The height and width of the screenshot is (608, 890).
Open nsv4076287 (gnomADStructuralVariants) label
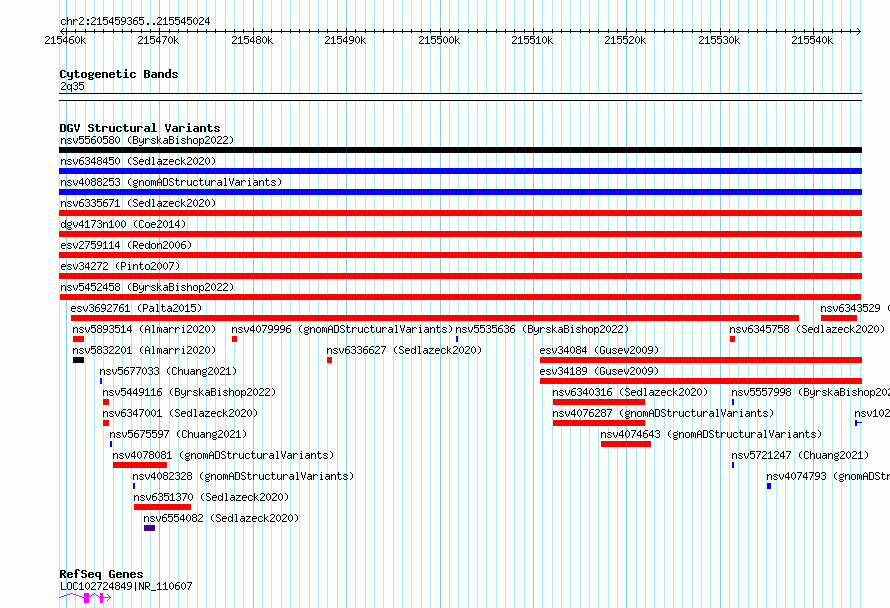(x=663, y=413)
